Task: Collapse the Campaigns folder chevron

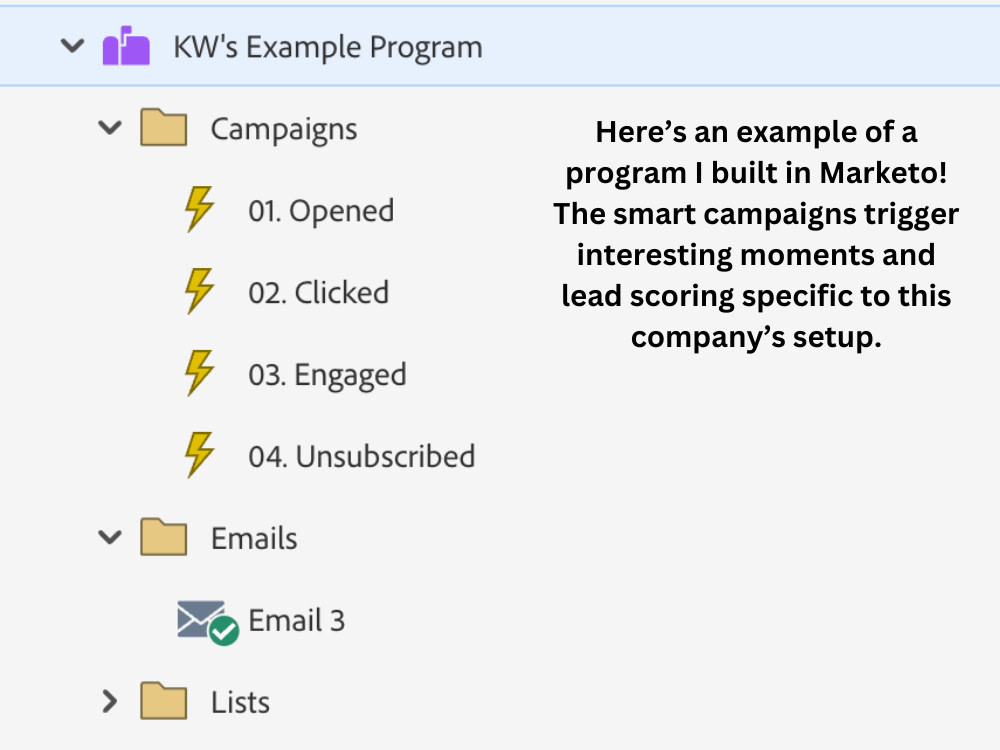Action: [110, 128]
